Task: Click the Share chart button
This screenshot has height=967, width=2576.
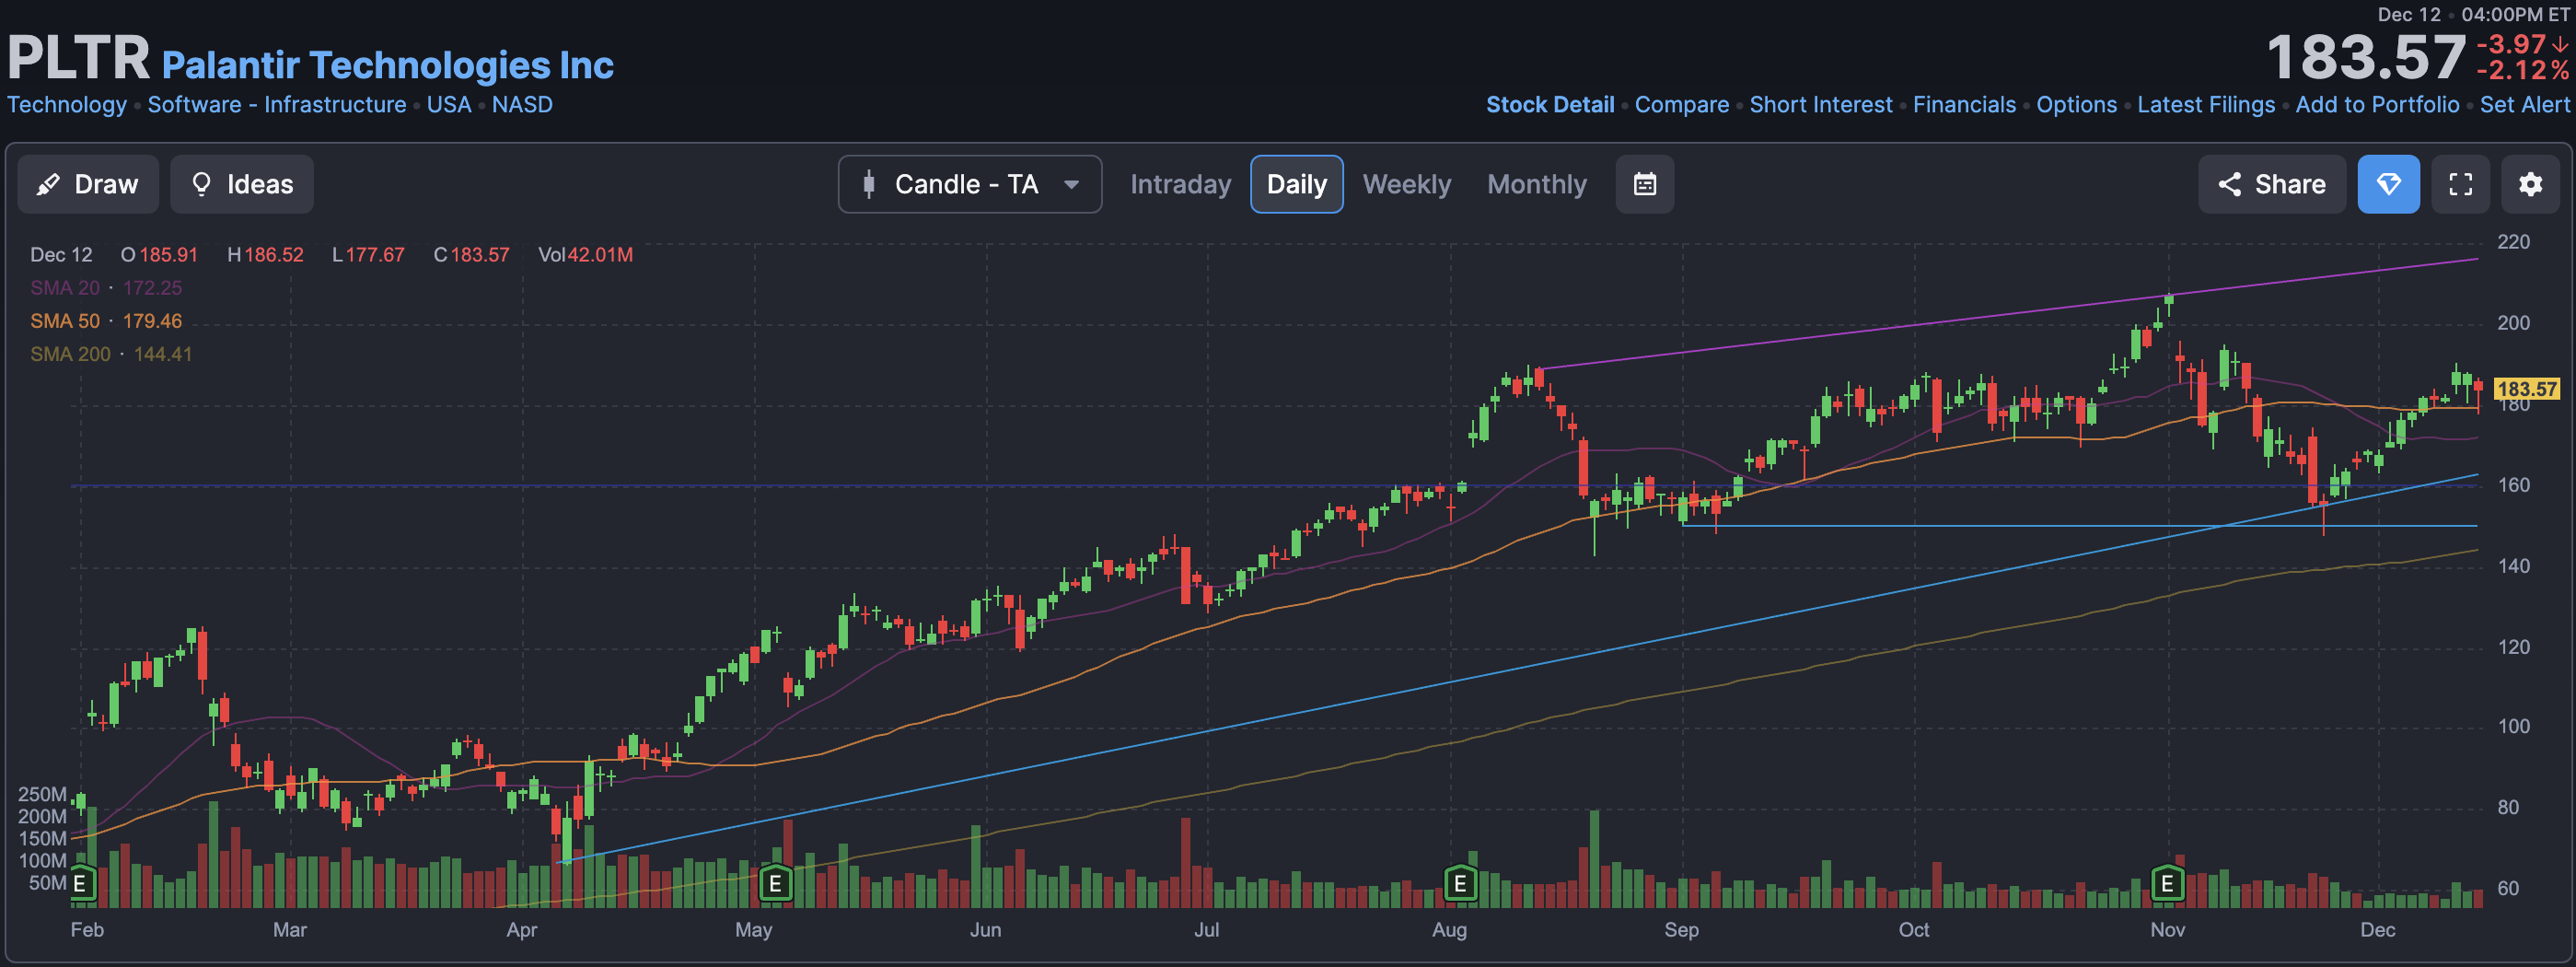Action: click(x=2271, y=184)
